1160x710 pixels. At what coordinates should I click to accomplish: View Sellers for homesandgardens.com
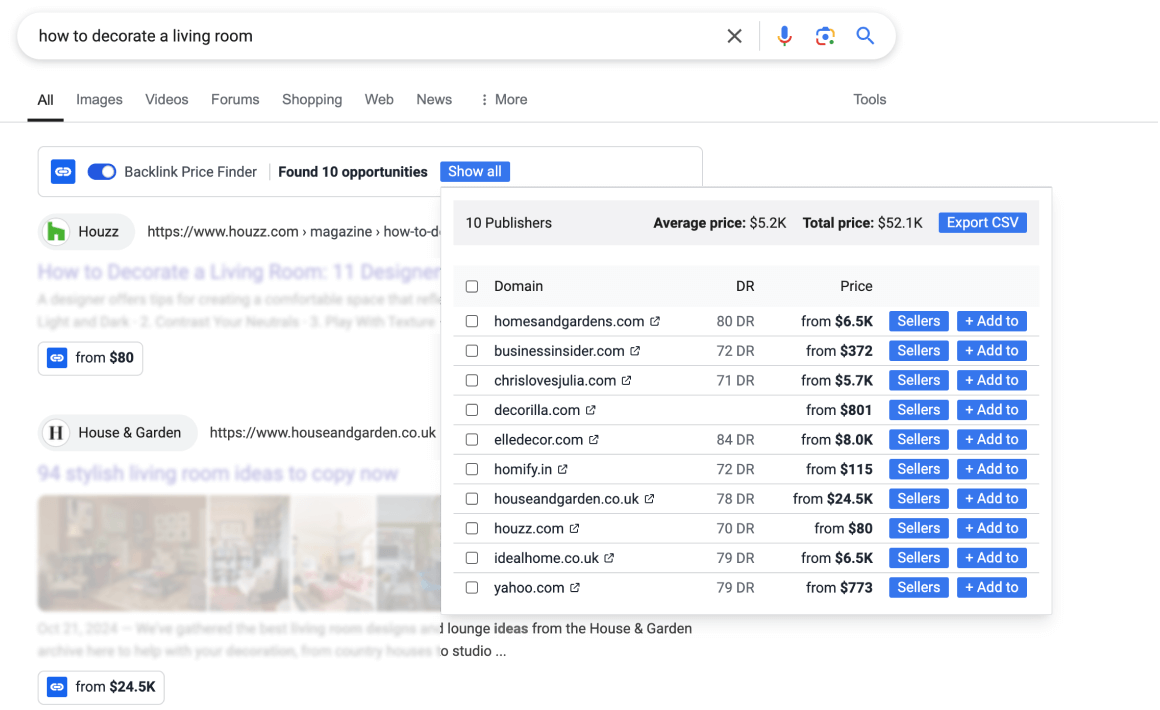pyautogui.click(x=919, y=321)
